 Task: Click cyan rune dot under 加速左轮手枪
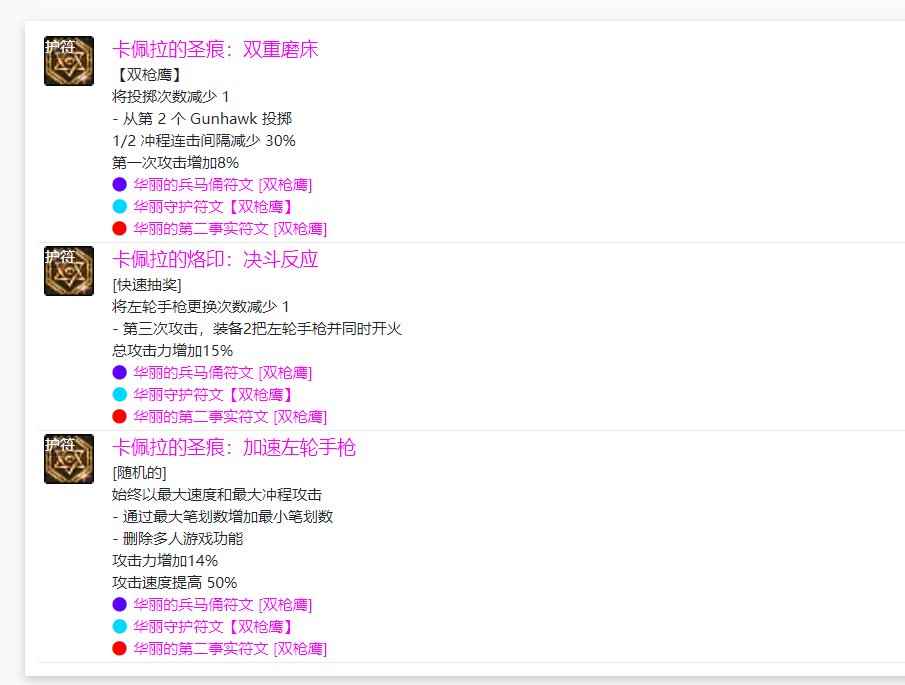pyautogui.click(x=119, y=626)
